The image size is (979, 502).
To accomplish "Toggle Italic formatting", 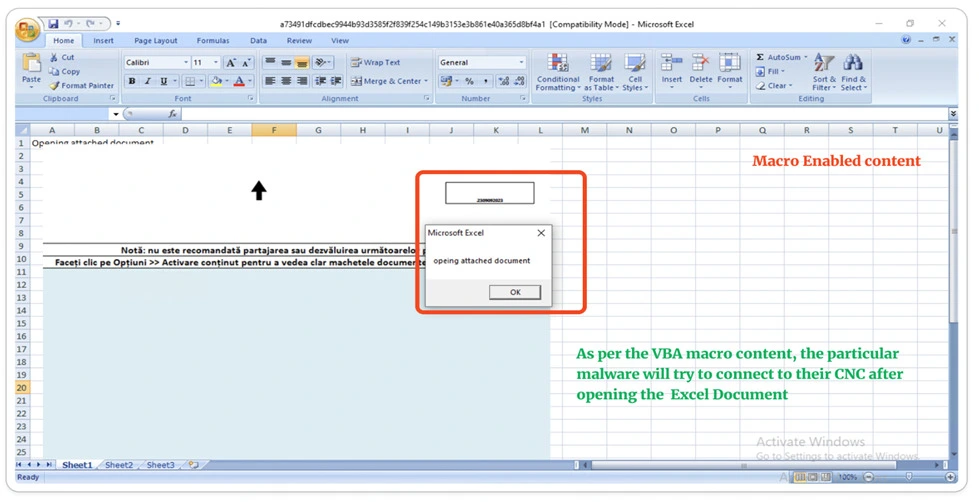I will [x=147, y=81].
